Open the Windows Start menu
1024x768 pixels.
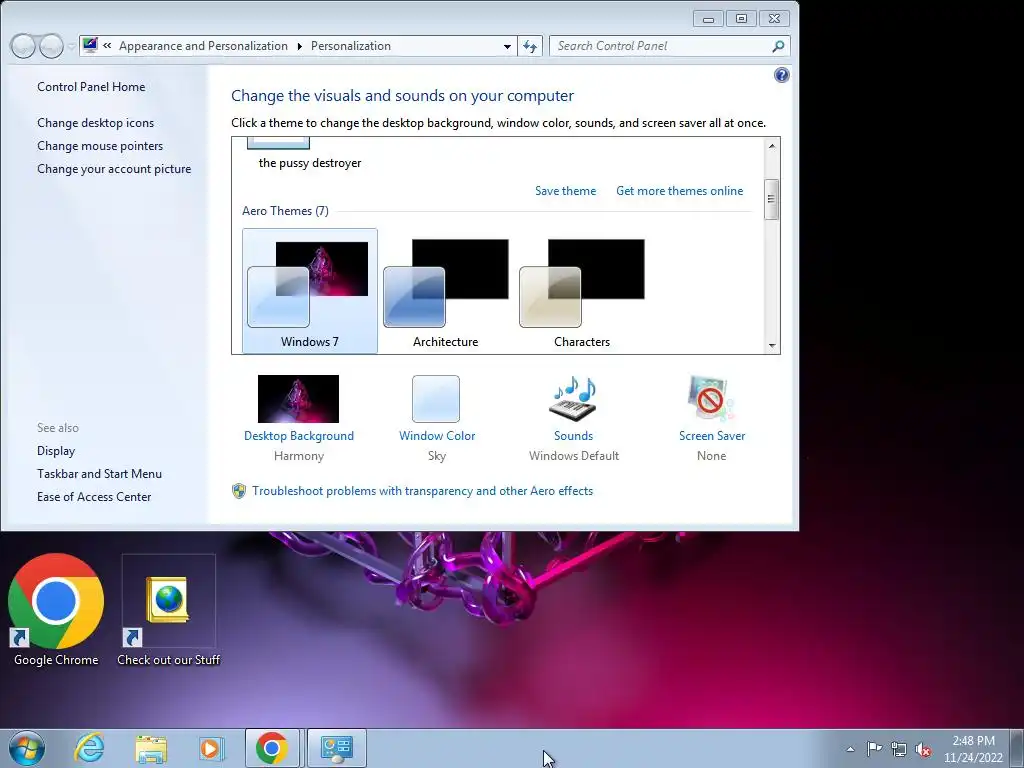click(27, 748)
